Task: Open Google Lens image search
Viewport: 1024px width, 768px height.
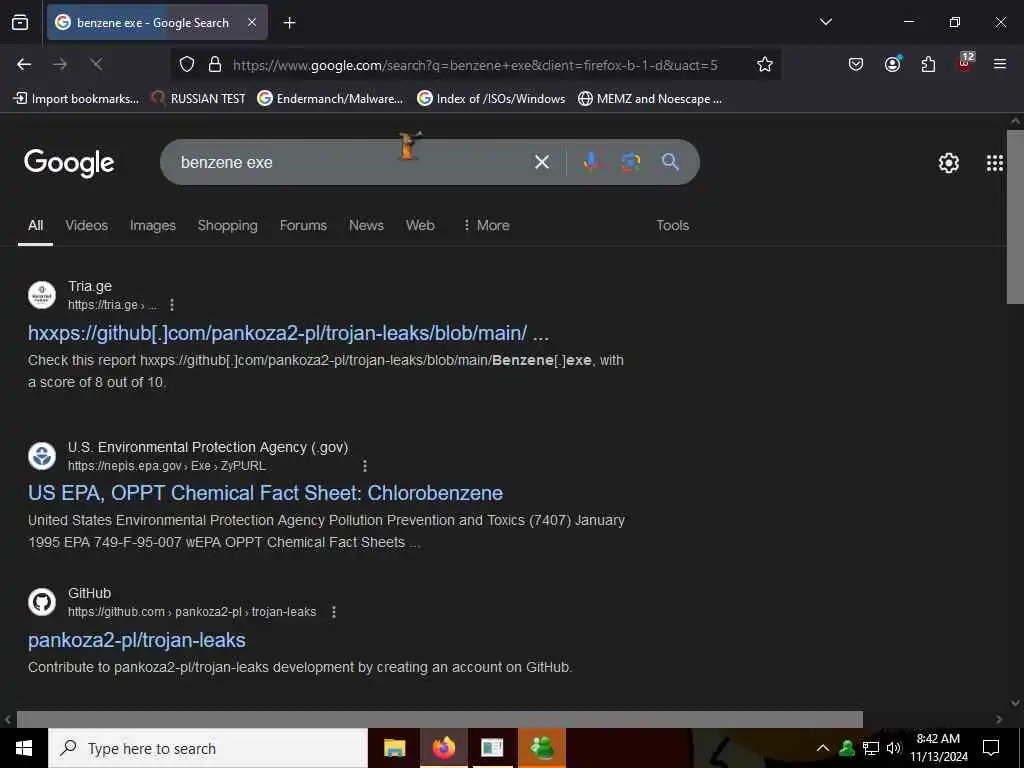Action: pos(630,162)
